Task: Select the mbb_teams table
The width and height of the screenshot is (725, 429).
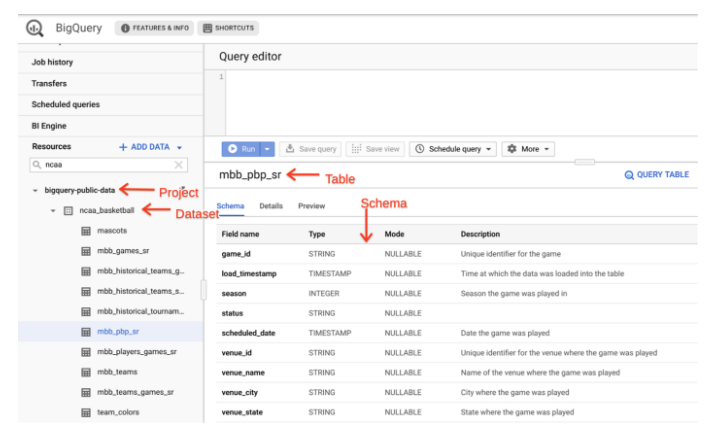Action: (x=117, y=372)
